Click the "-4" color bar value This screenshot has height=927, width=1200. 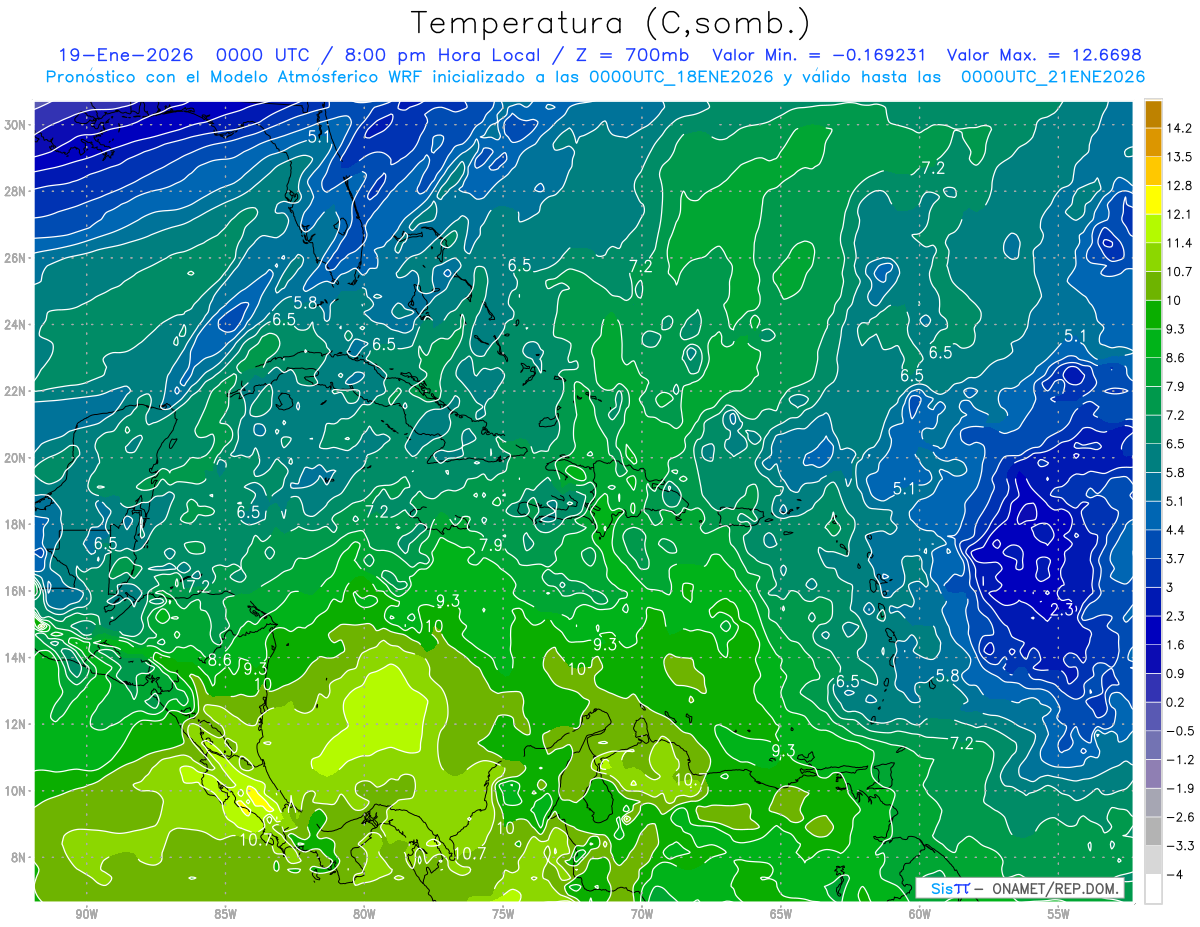1176,874
